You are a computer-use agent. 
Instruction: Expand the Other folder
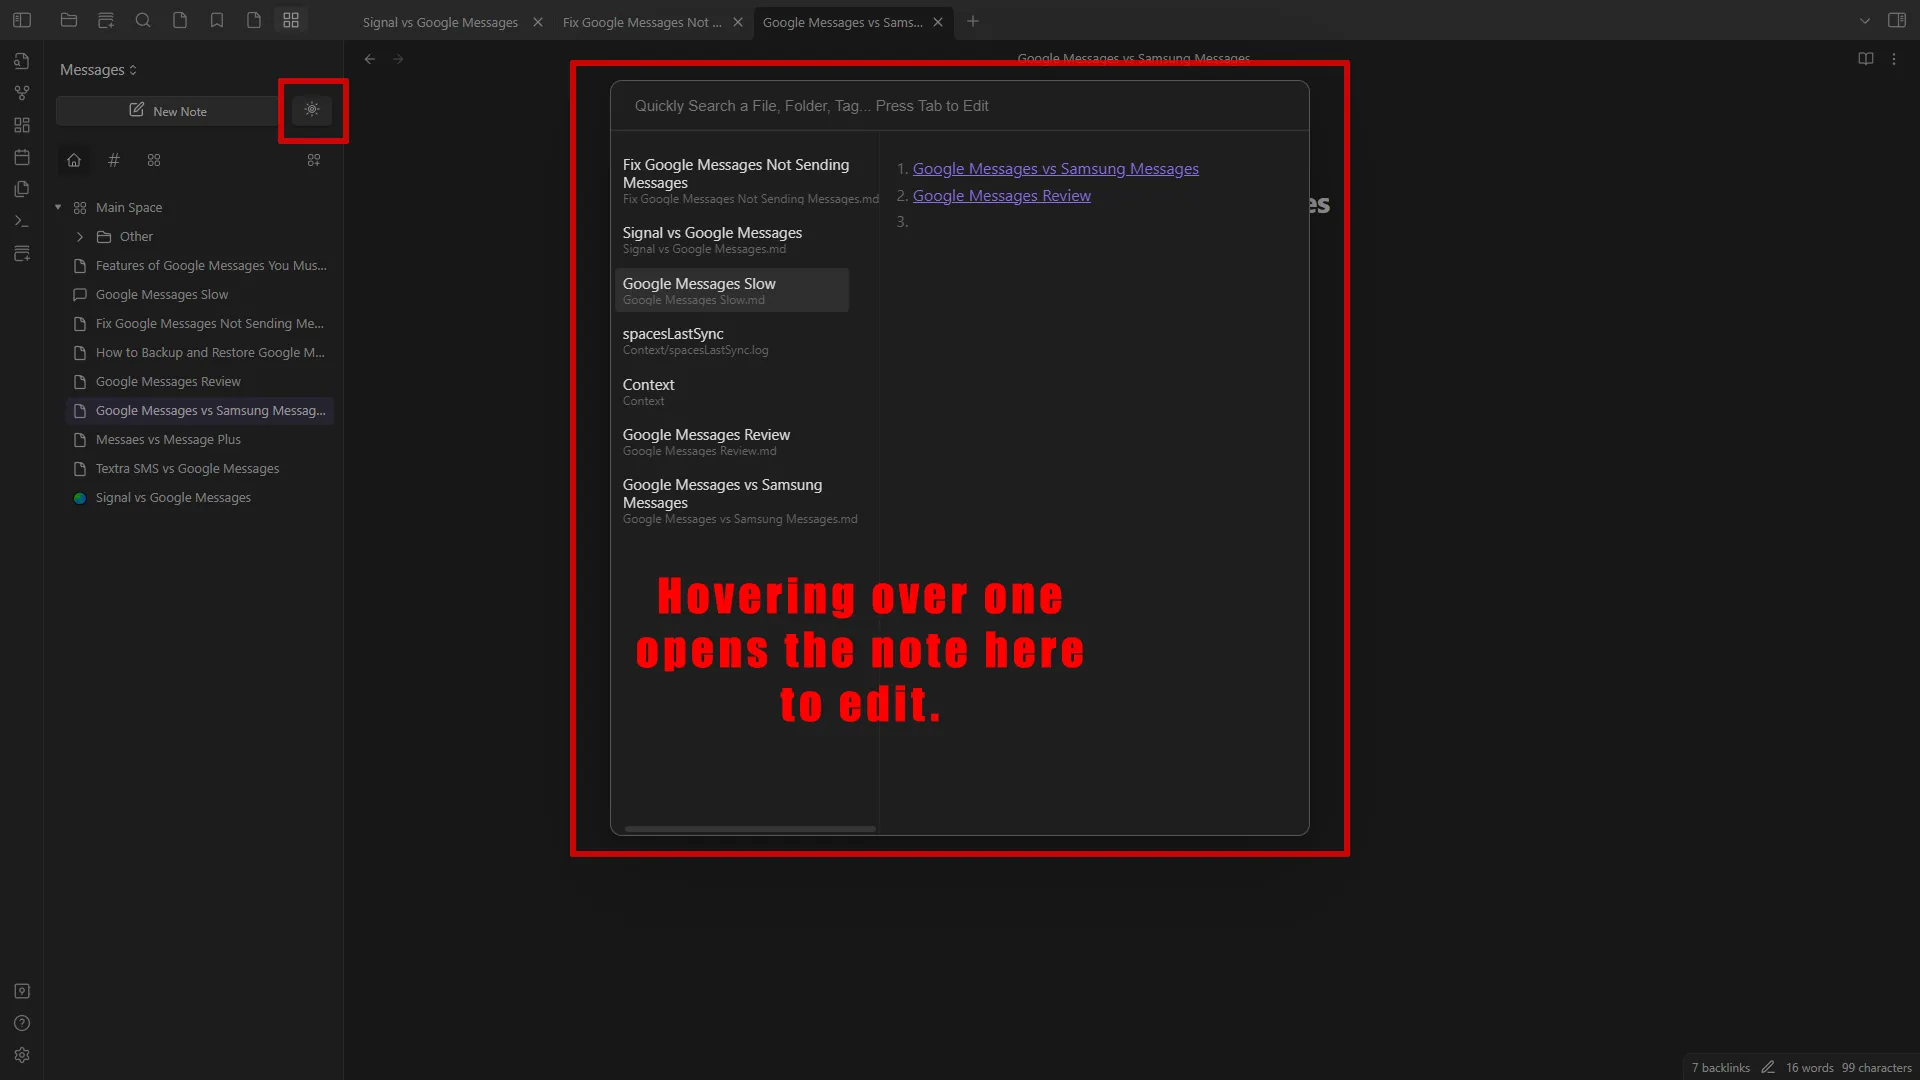tap(80, 237)
